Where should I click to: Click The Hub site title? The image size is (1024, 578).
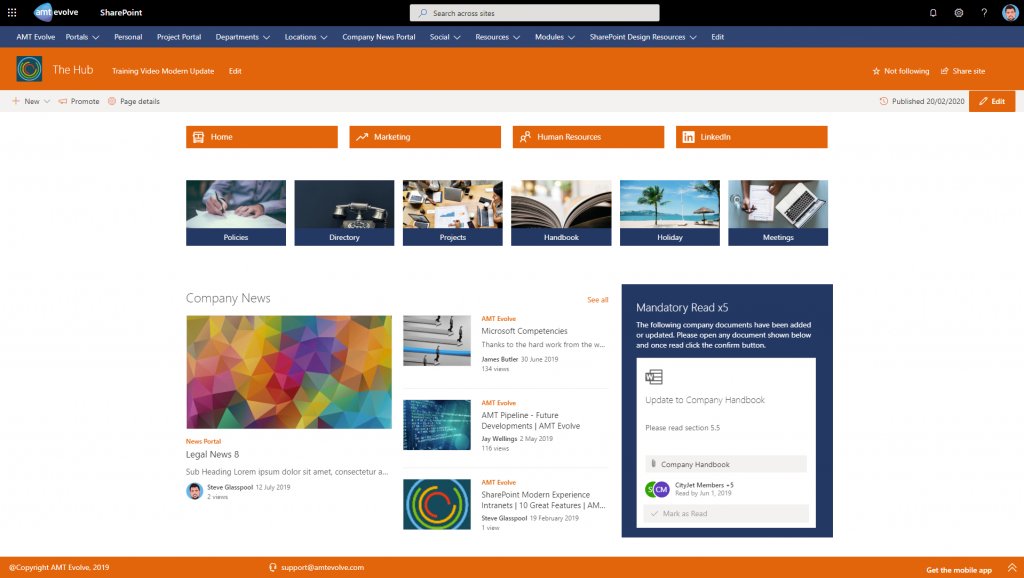(72, 70)
